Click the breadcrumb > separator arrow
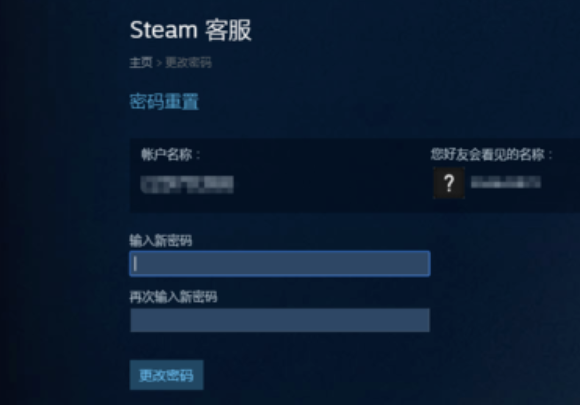This screenshot has width=580, height=405. [x=159, y=63]
